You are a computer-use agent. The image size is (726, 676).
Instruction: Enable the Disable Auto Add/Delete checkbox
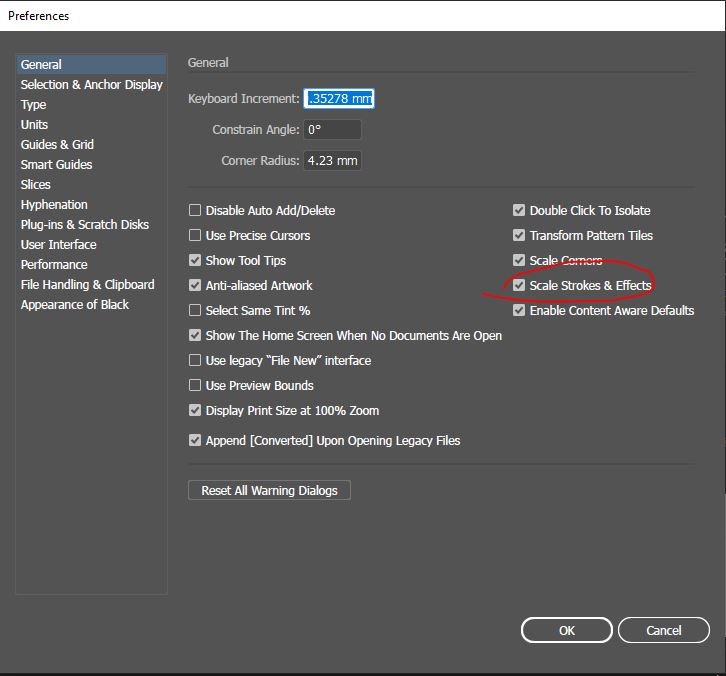(x=195, y=211)
